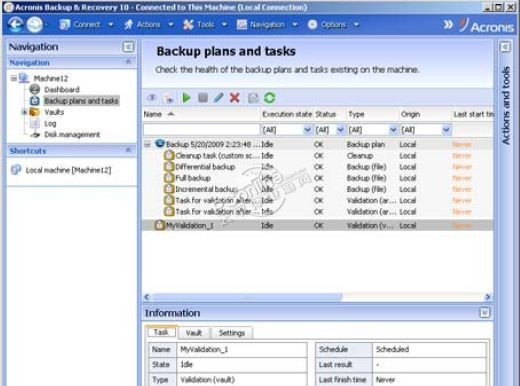
Task: Select the Cleanup task row
Action: tap(318, 156)
